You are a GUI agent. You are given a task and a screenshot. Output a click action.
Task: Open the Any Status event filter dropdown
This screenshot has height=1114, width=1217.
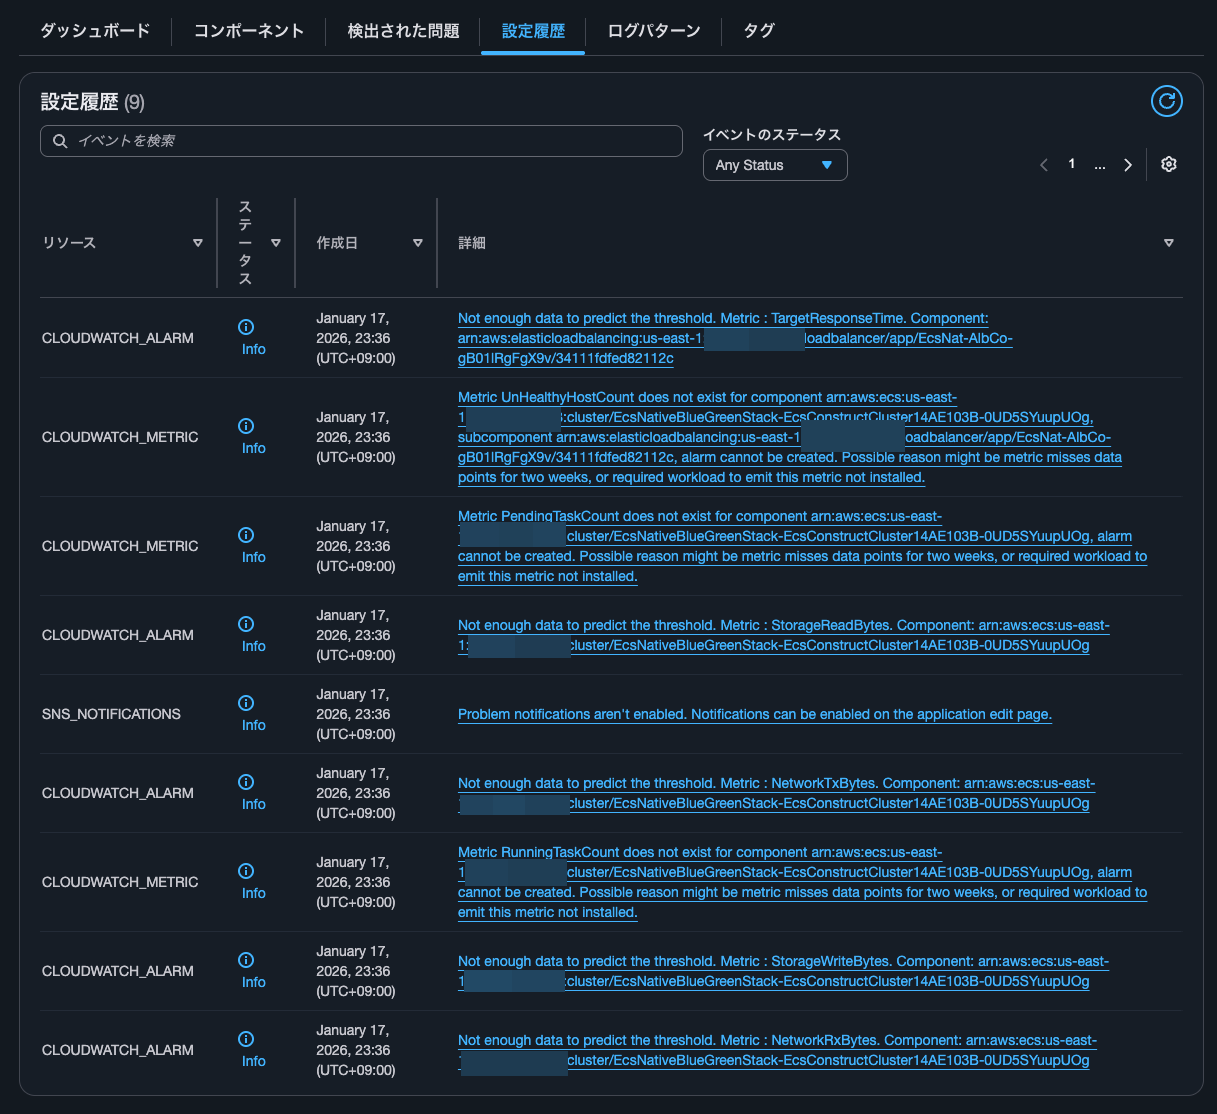tap(774, 165)
